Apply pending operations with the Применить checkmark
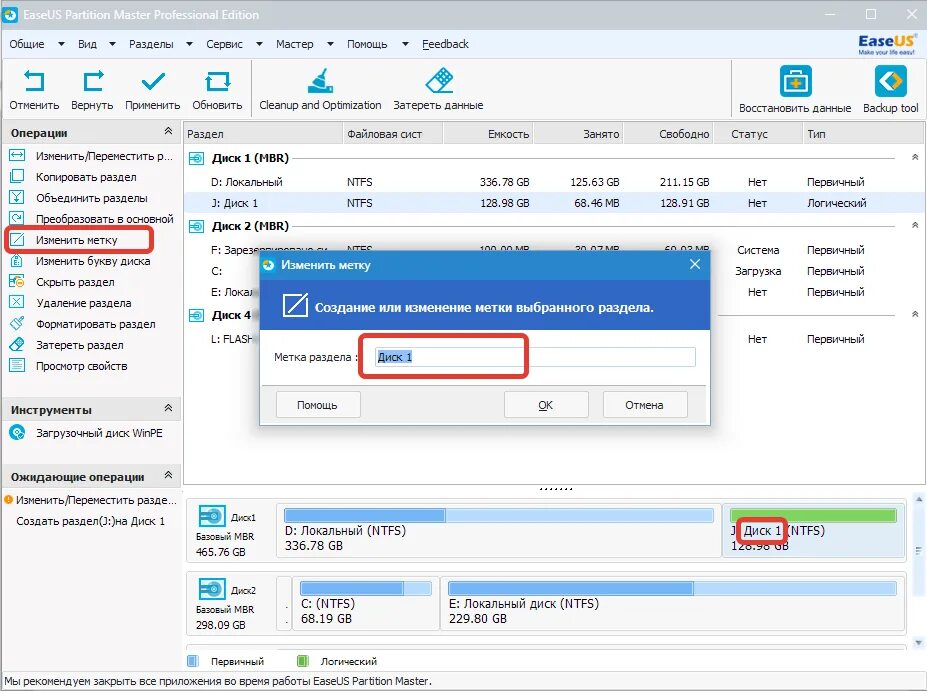The width and height of the screenshot is (927, 691). pyautogui.click(x=153, y=82)
